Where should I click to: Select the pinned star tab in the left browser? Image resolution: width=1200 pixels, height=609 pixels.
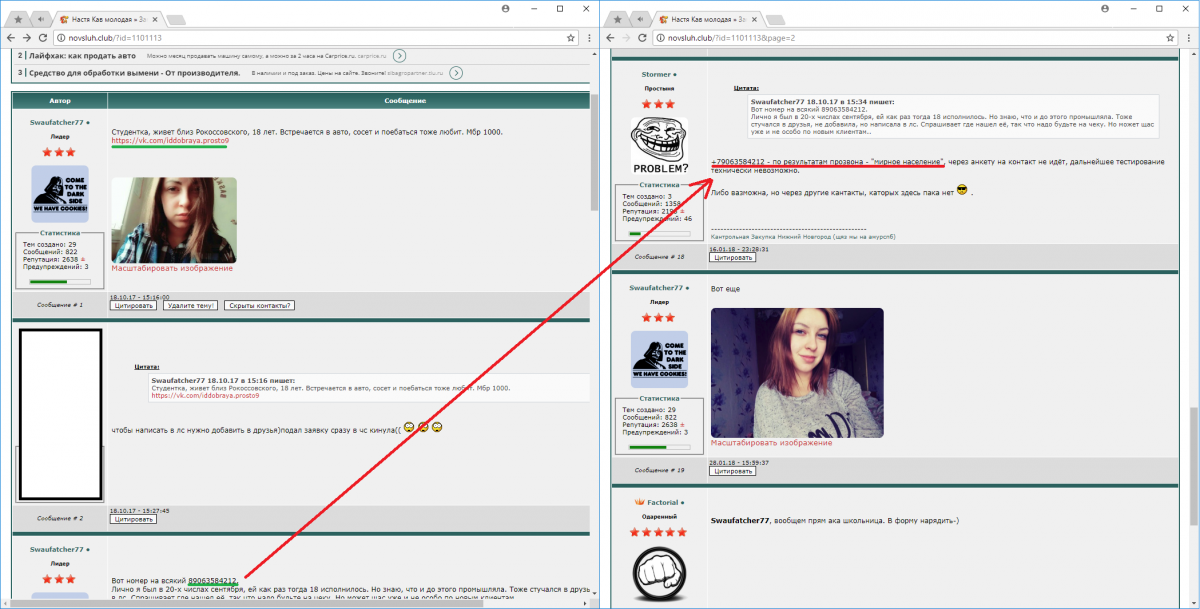pyautogui.click(x=18, y=20)
